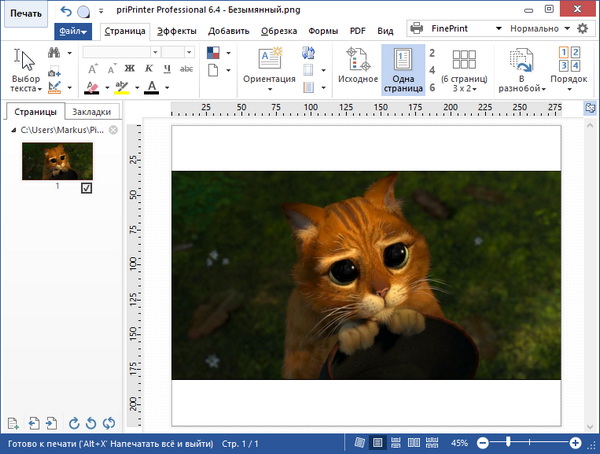Viewport: 600px width, 454px height.
Task: Click the В разнобой pages icon
Action: [521, 60]
